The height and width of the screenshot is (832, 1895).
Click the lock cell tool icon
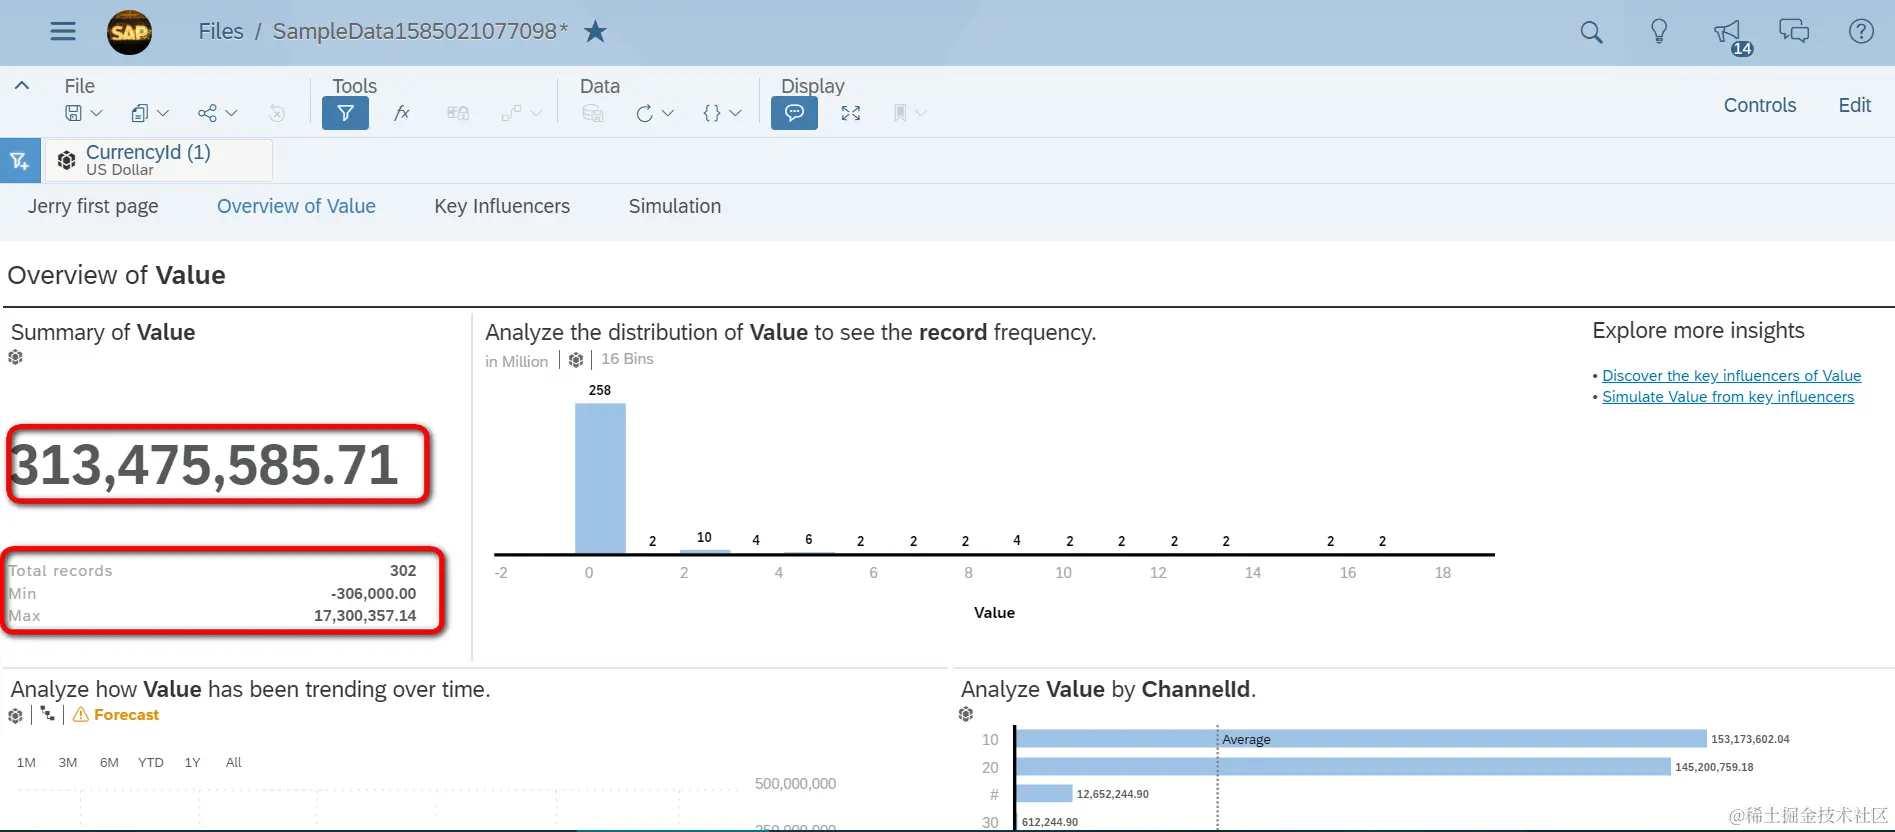coord(458,113)
